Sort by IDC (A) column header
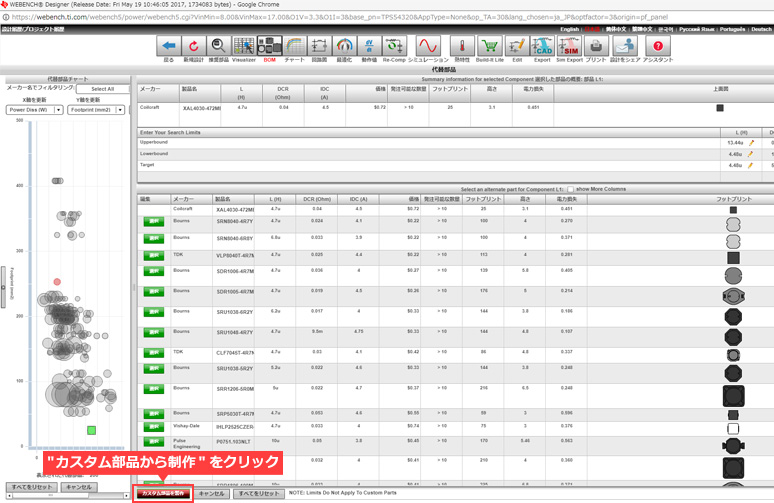Image resolution: width=774 pixels, height=503 pixels. [358, 199]
